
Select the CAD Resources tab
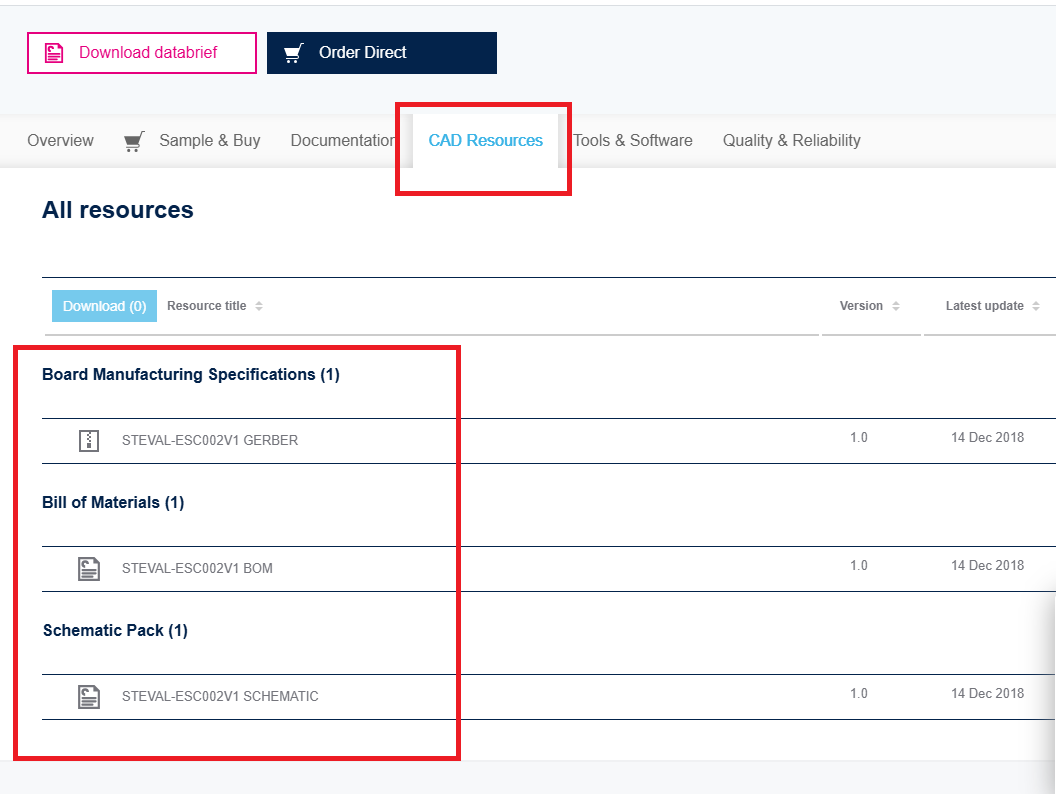coord(486,140)
